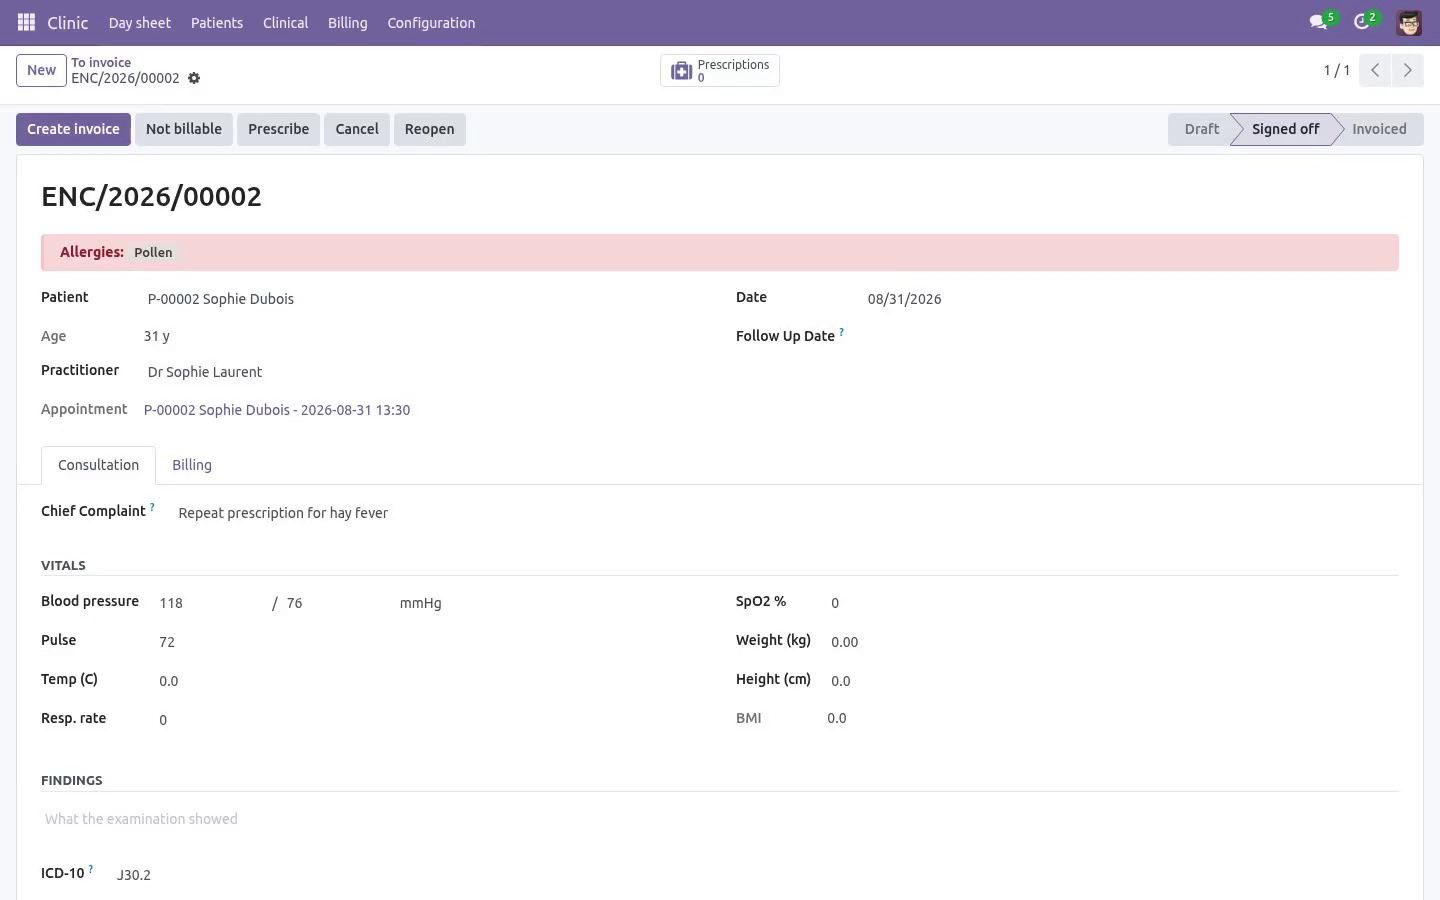Open the Day sheet menu
1440x900 pixels.
point(140,22)
